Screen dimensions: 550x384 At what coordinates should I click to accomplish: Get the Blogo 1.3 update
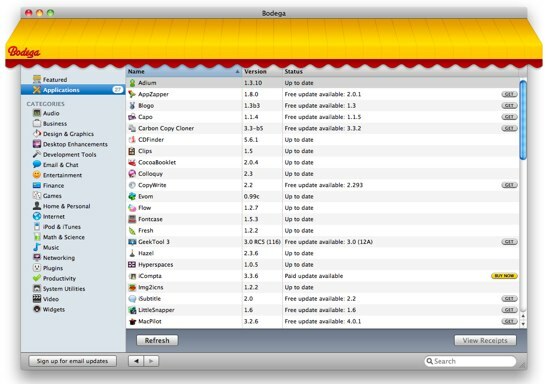click(x=509, y=106)
